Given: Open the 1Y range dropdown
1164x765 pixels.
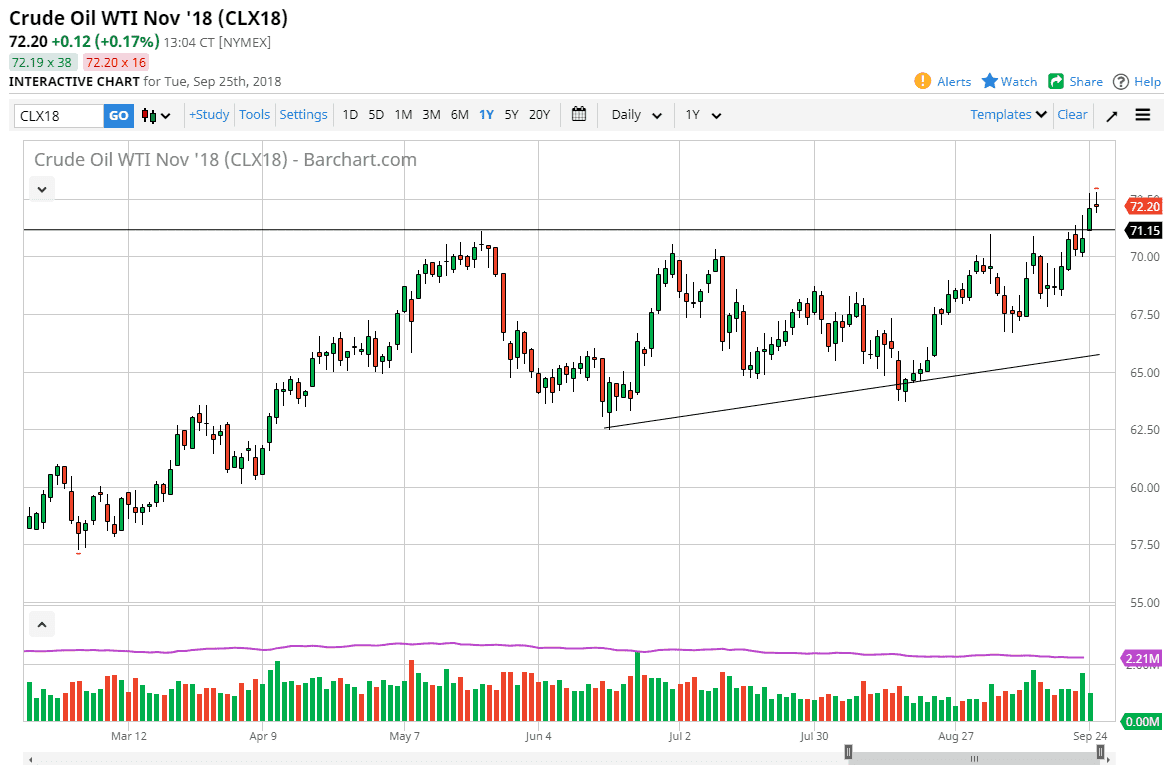Looking at the screenshot, I should pyautogui.click(x=702, y=115).
